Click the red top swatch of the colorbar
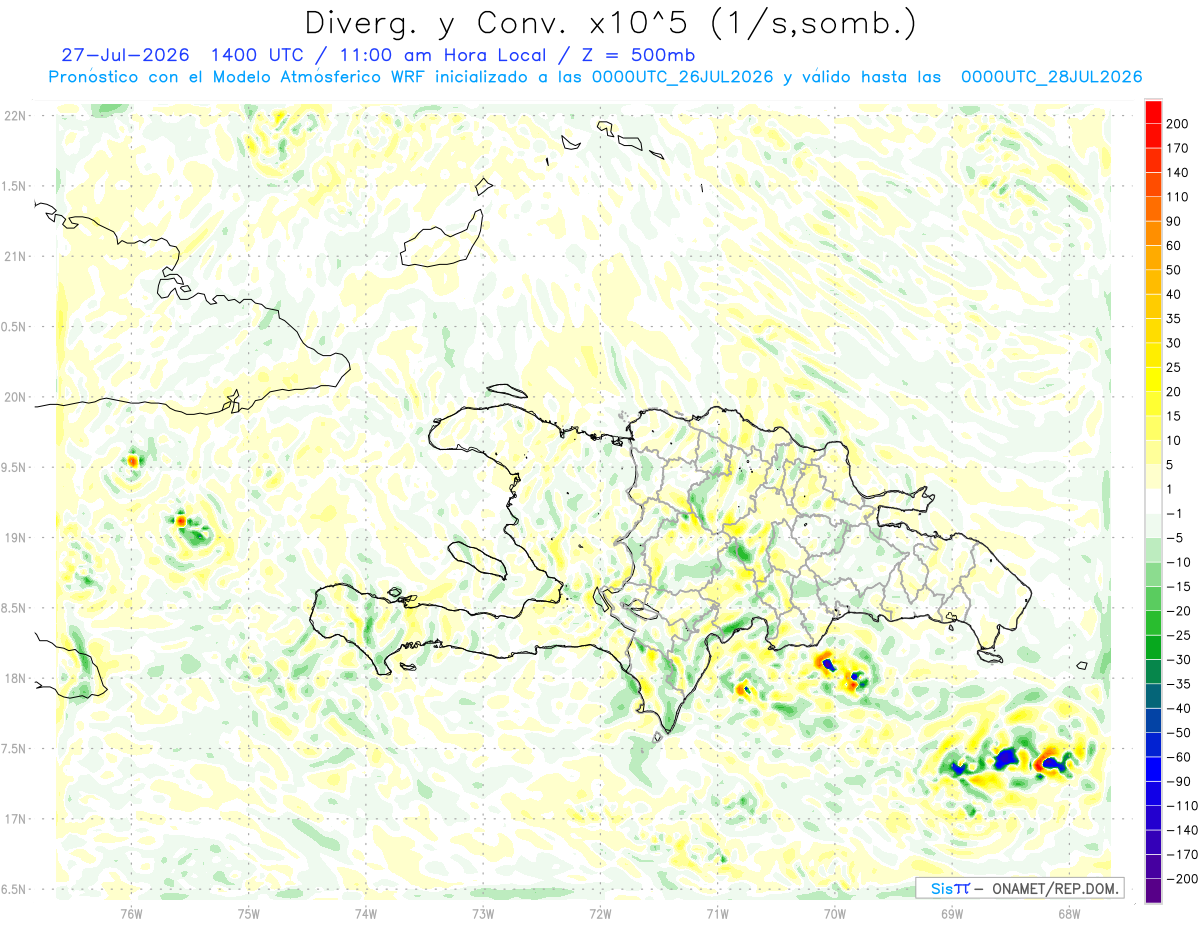1200x927 pixels. point(1153,112)
